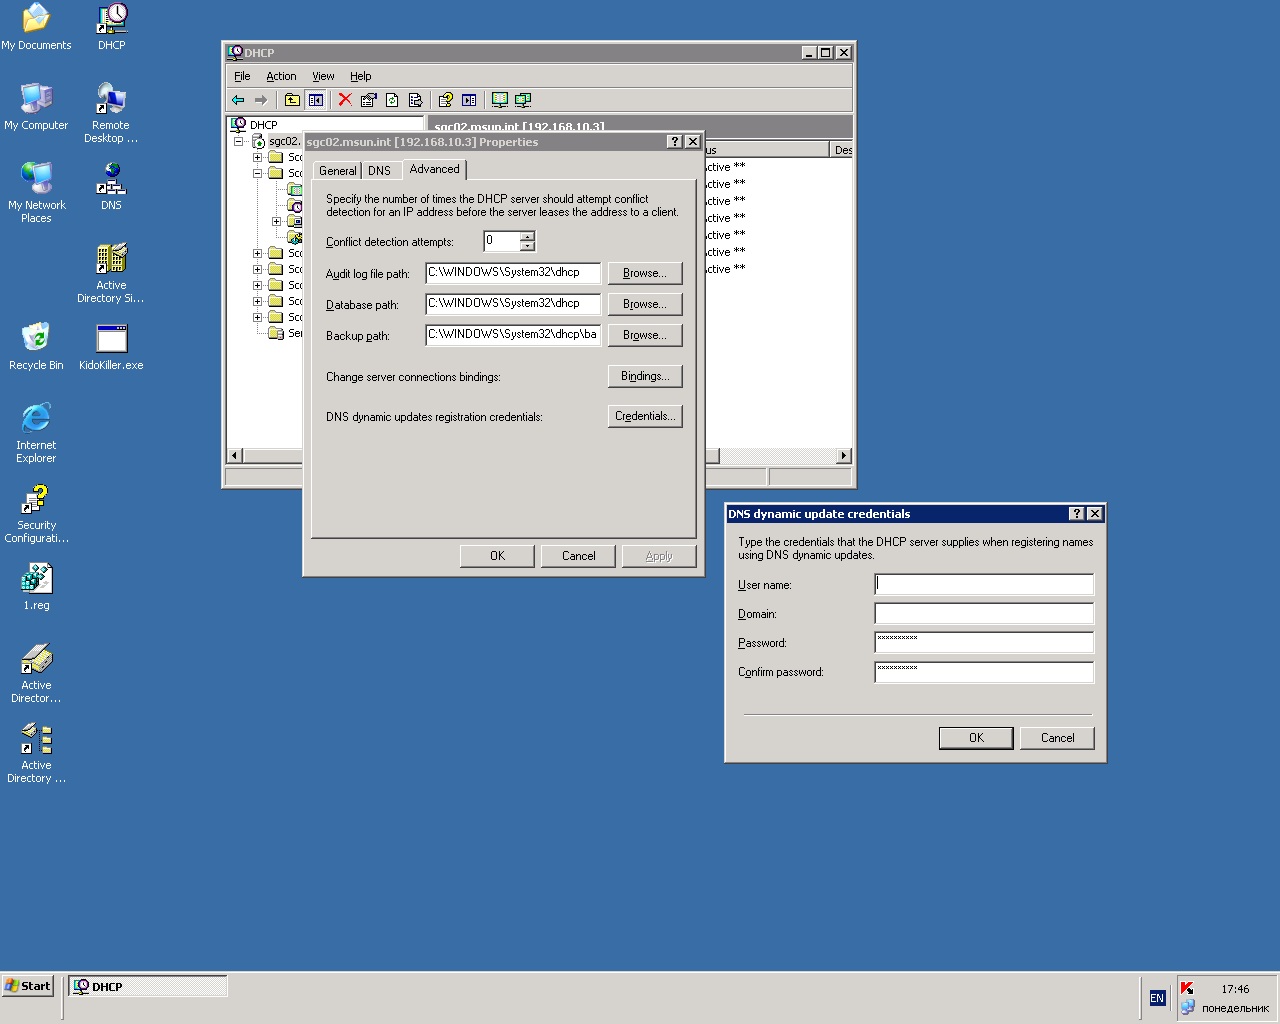Image resolution: width=1280 pixels, height=1024 pixels.
Task: Increase conflict detection attempts with up arrow
Action: pos(527,237)
